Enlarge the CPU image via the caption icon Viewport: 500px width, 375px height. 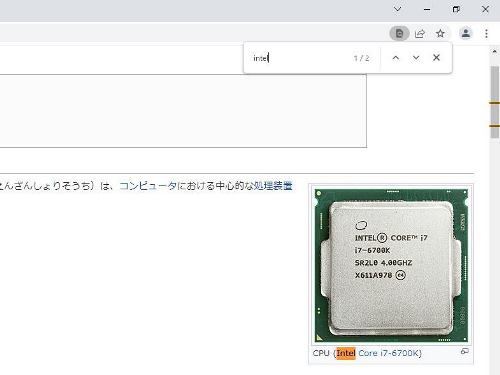pyautogui.click(x=465, y=351)
